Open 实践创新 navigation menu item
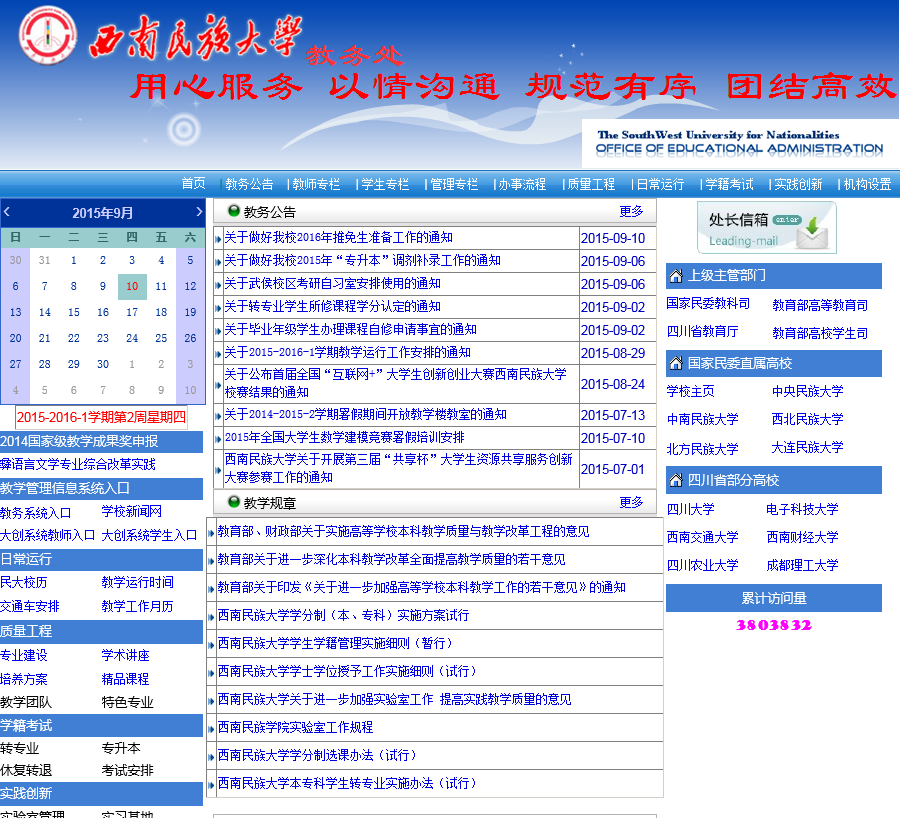The image size is (900, 818). click(798, 184)
